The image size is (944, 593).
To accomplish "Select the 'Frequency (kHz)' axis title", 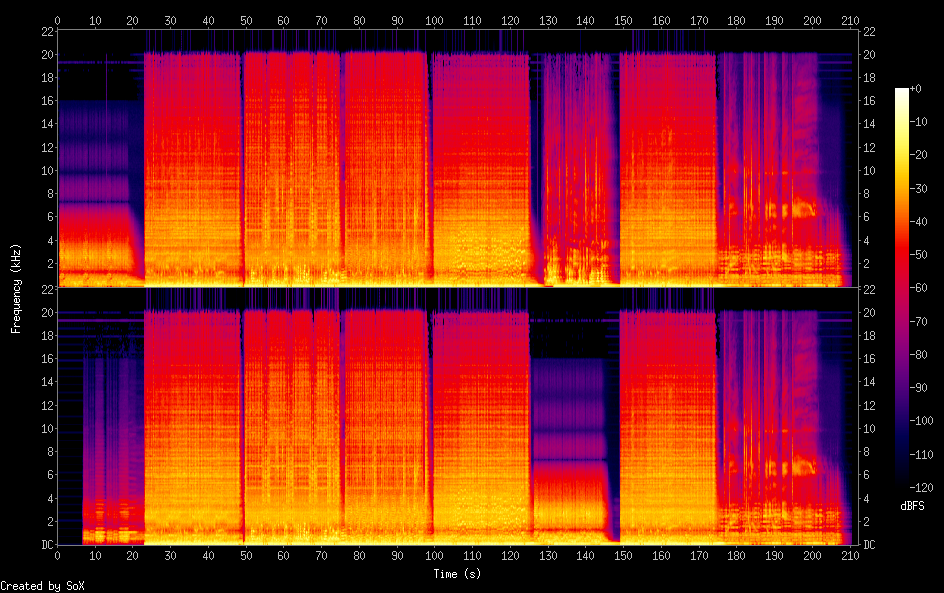I will coord(16,288).
